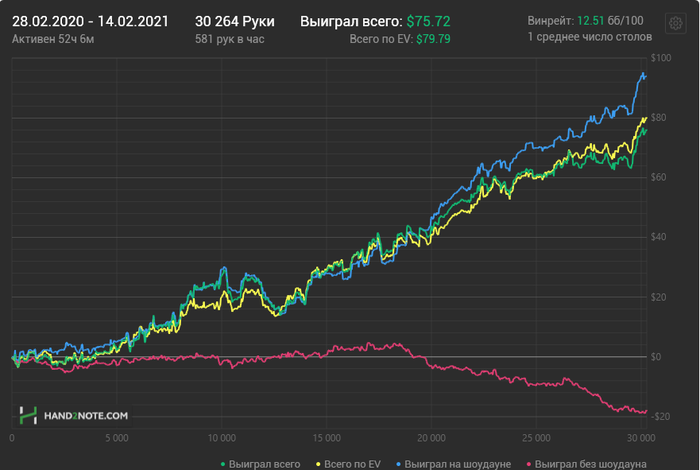Click the date range 28.02.2020 - 14.02.2021

[x=90, y=21]
